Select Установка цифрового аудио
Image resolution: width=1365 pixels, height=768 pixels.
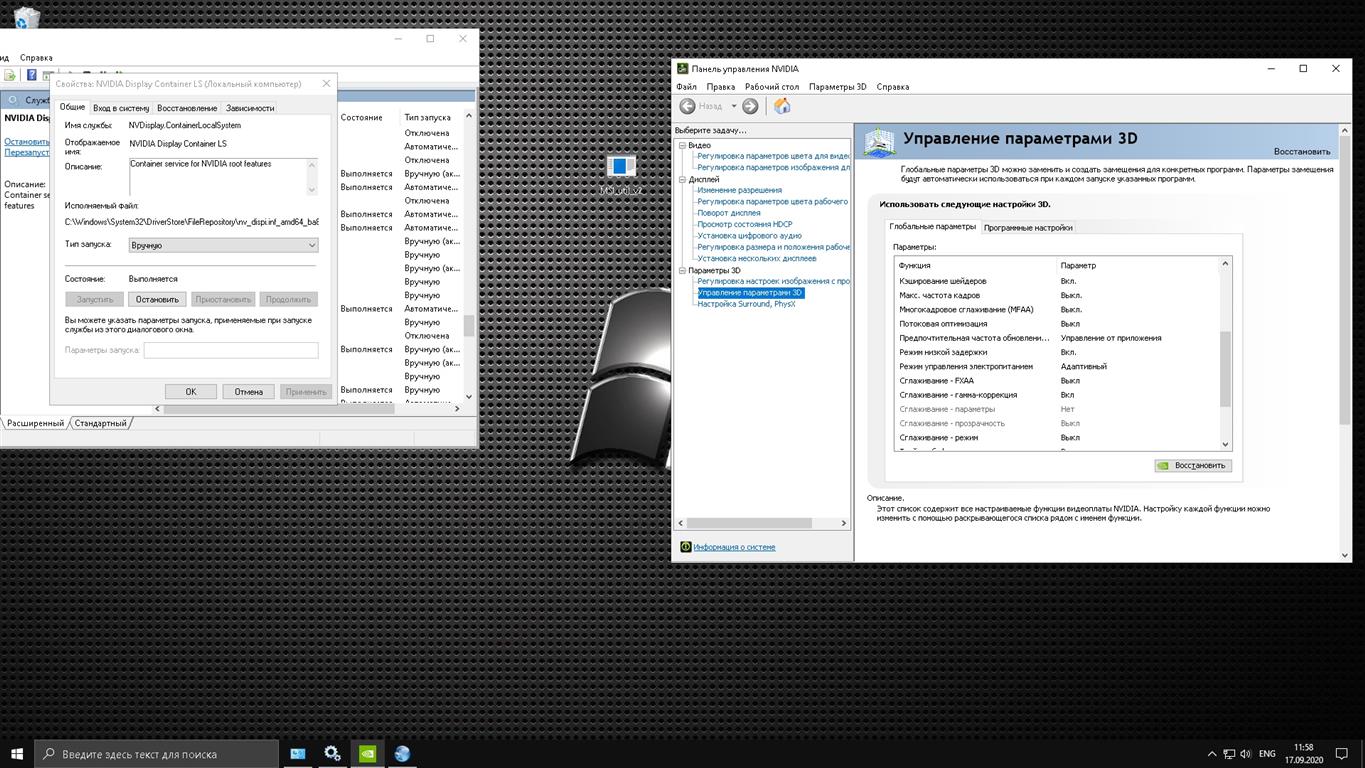pyautogui.click(x=749, y=236)
